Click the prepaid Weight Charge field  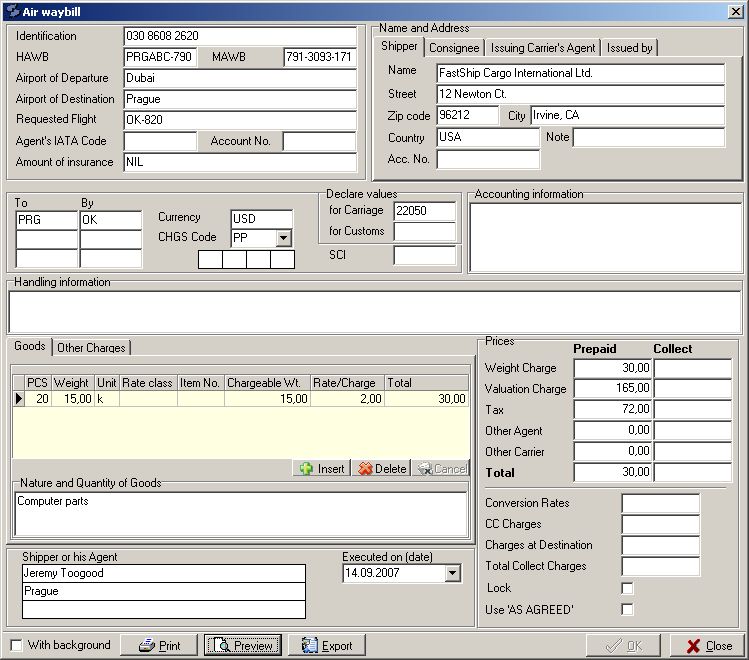click(x=613, y=368)
